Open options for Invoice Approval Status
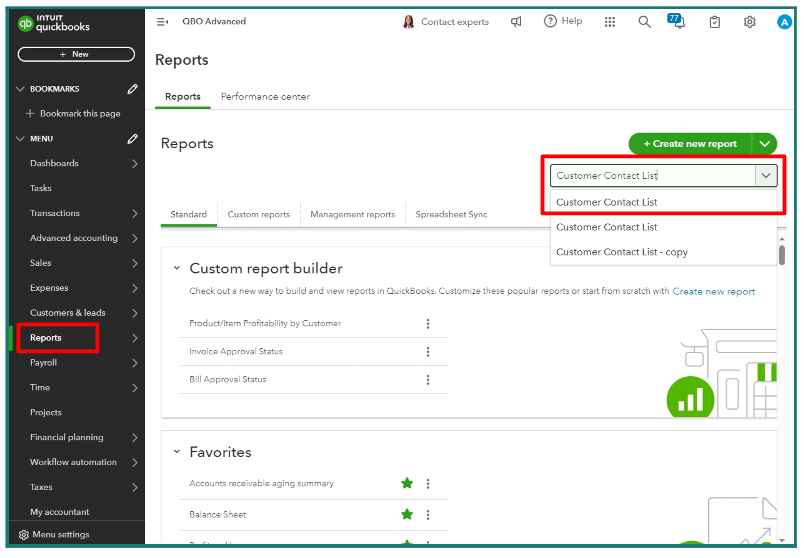 pyautogui.click(x=428, y=352)
